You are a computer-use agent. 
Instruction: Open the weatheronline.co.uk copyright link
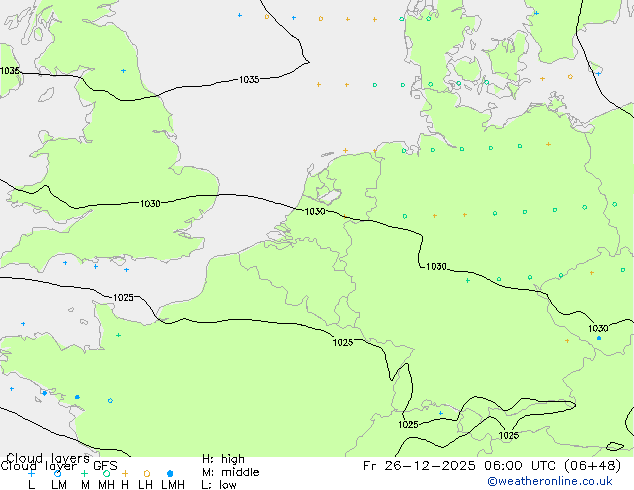coord(550,481)
